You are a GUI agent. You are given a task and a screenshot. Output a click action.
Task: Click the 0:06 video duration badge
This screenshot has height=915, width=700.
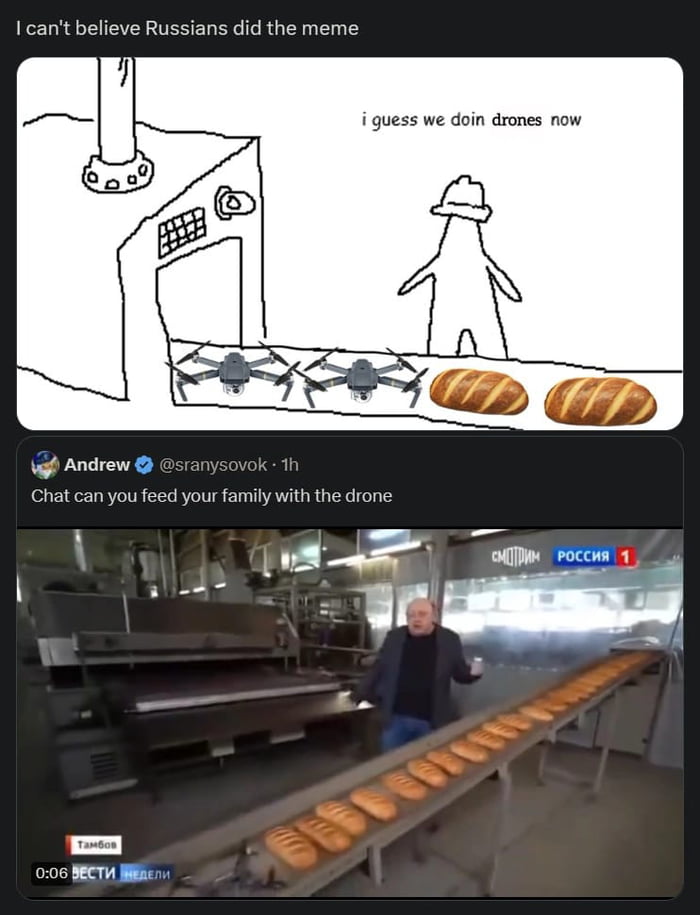51,873
